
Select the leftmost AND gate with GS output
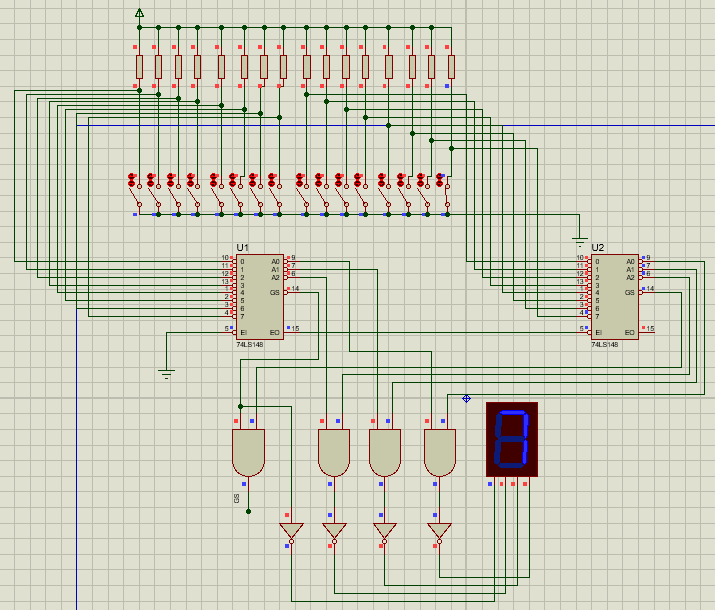(x=249, y=452)
